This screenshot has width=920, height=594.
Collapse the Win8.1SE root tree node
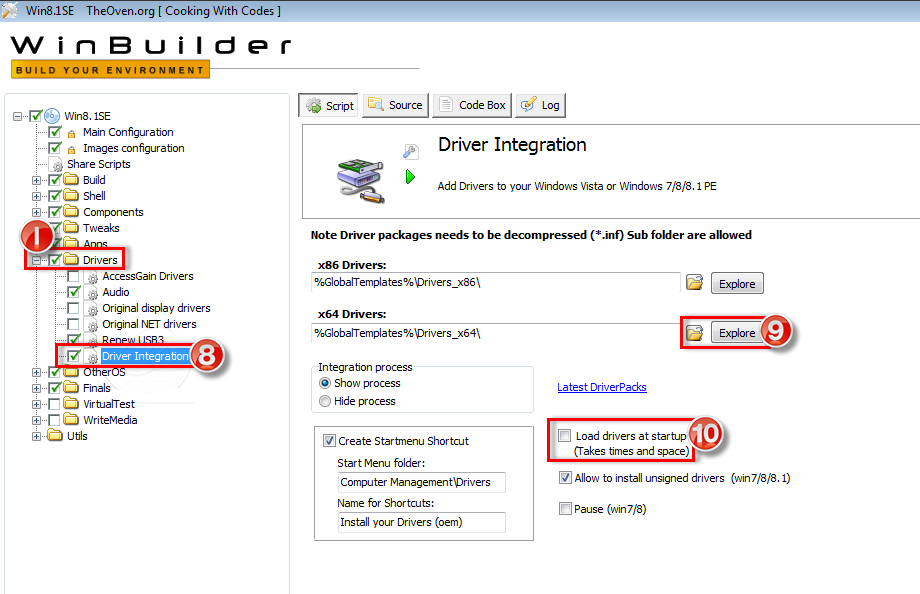(18, 116)
